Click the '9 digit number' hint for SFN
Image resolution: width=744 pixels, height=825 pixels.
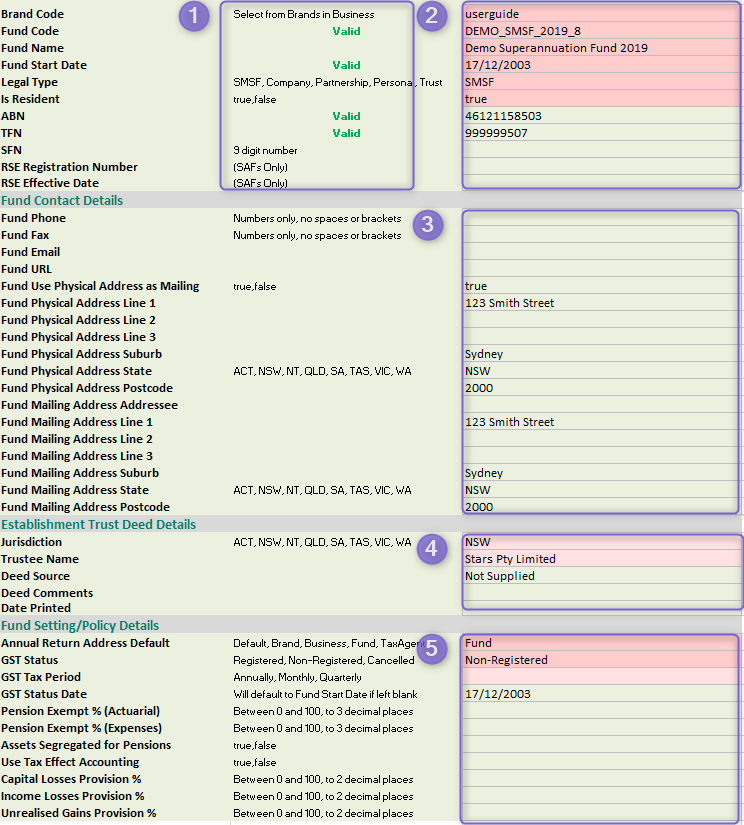pyautogui.click(x=265, y=150)
